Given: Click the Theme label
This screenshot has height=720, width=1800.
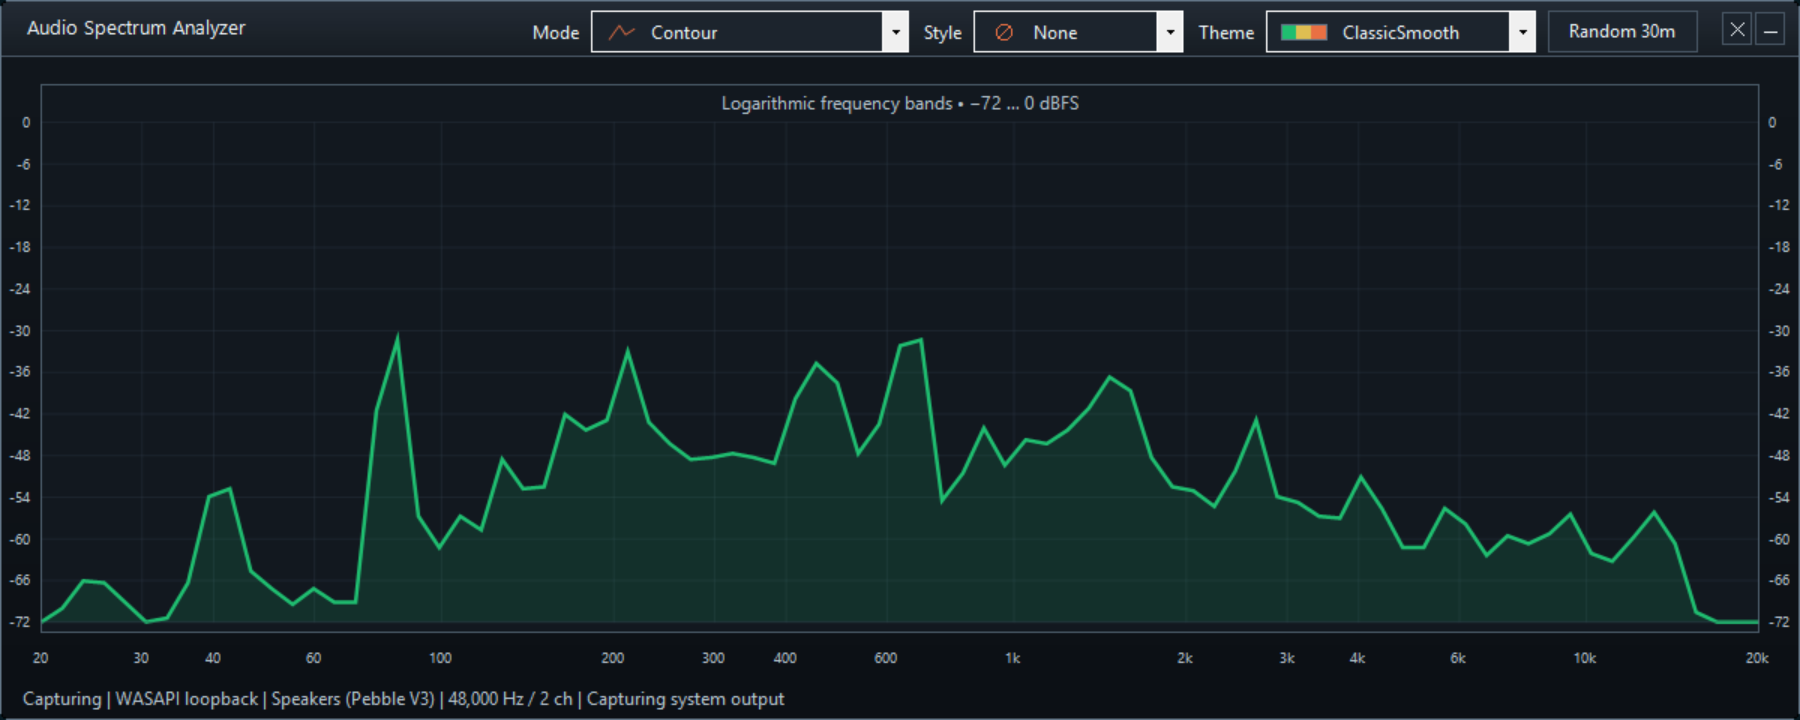Looking at the screenshot, I should 1226,32.
